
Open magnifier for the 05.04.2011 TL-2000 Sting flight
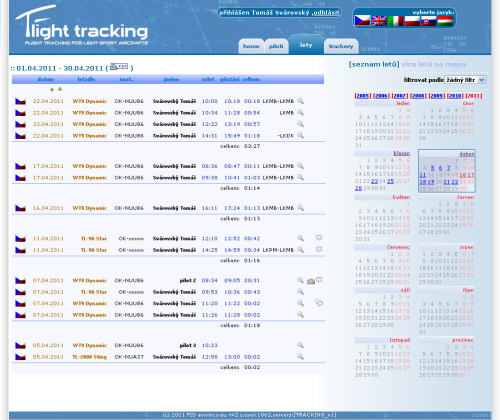pos(300,356)
